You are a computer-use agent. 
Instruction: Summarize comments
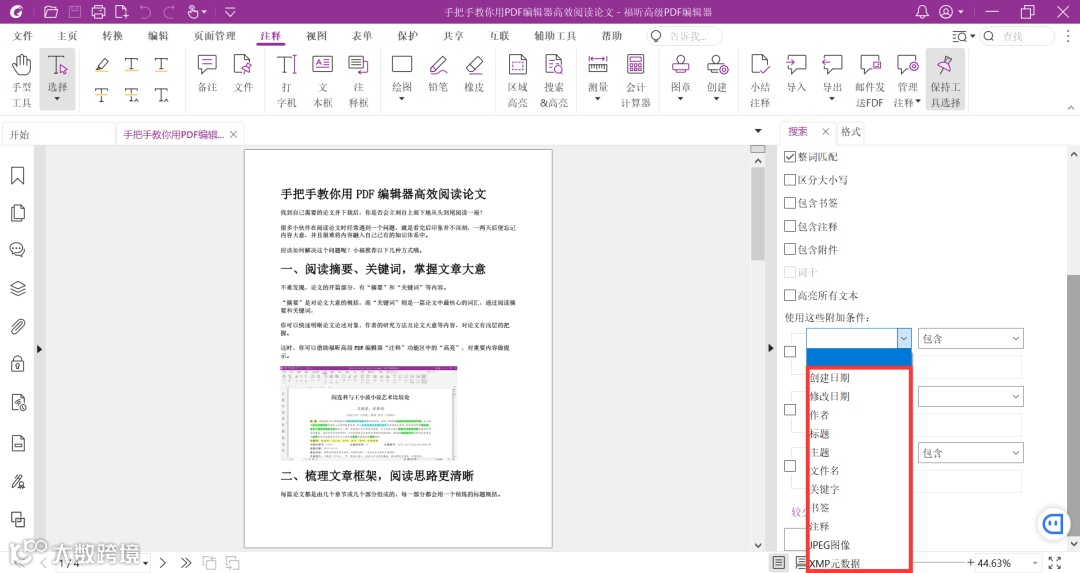(760, 81)
